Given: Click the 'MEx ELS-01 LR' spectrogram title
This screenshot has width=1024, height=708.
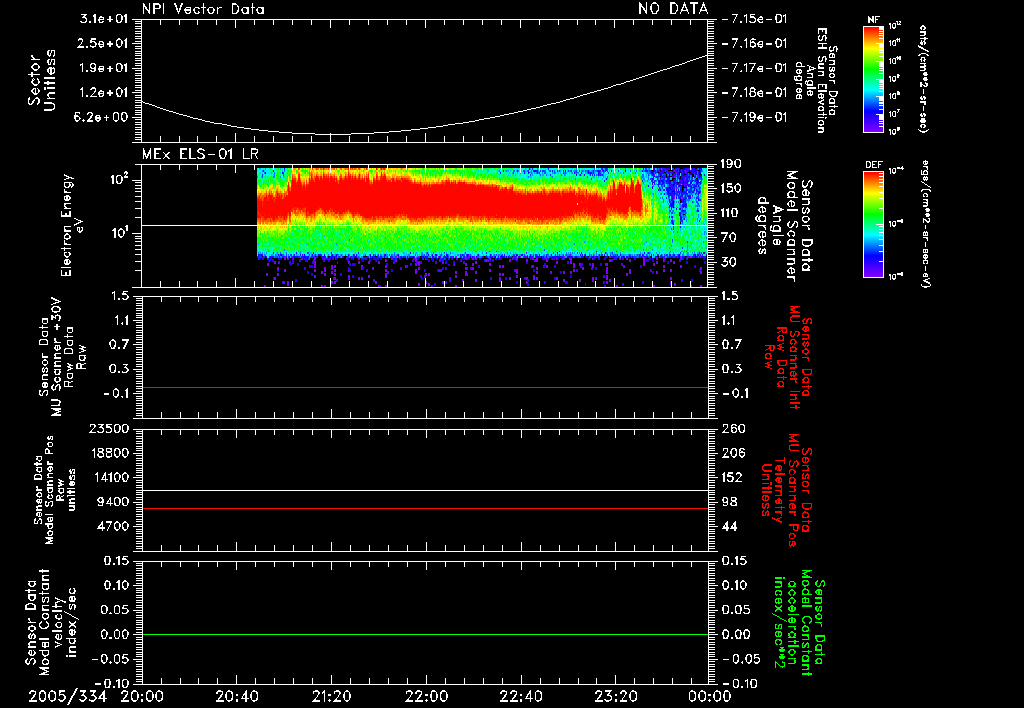Looking at the screenshot, I should pos(200,154).
